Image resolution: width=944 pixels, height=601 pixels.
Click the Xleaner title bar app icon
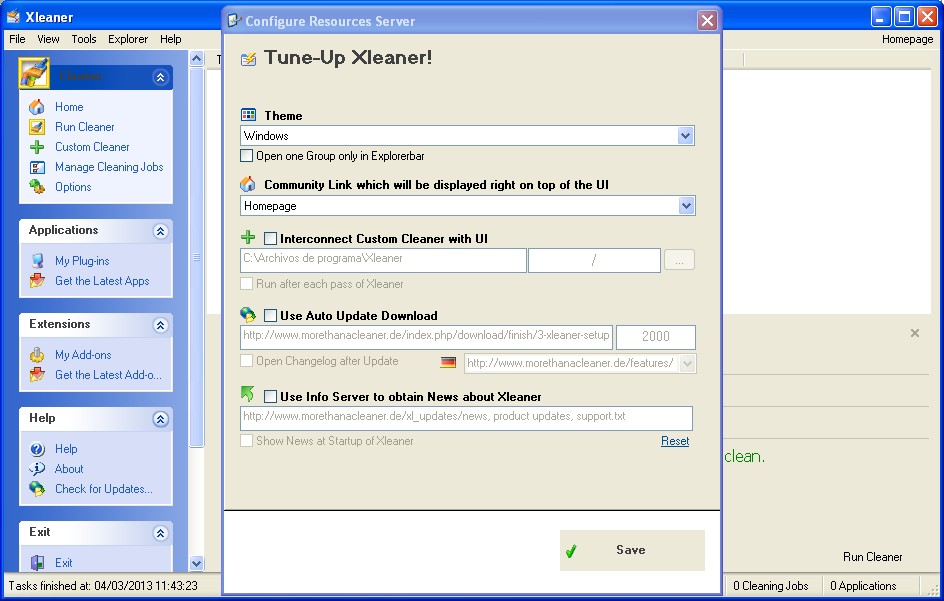[x=13, y=17]
